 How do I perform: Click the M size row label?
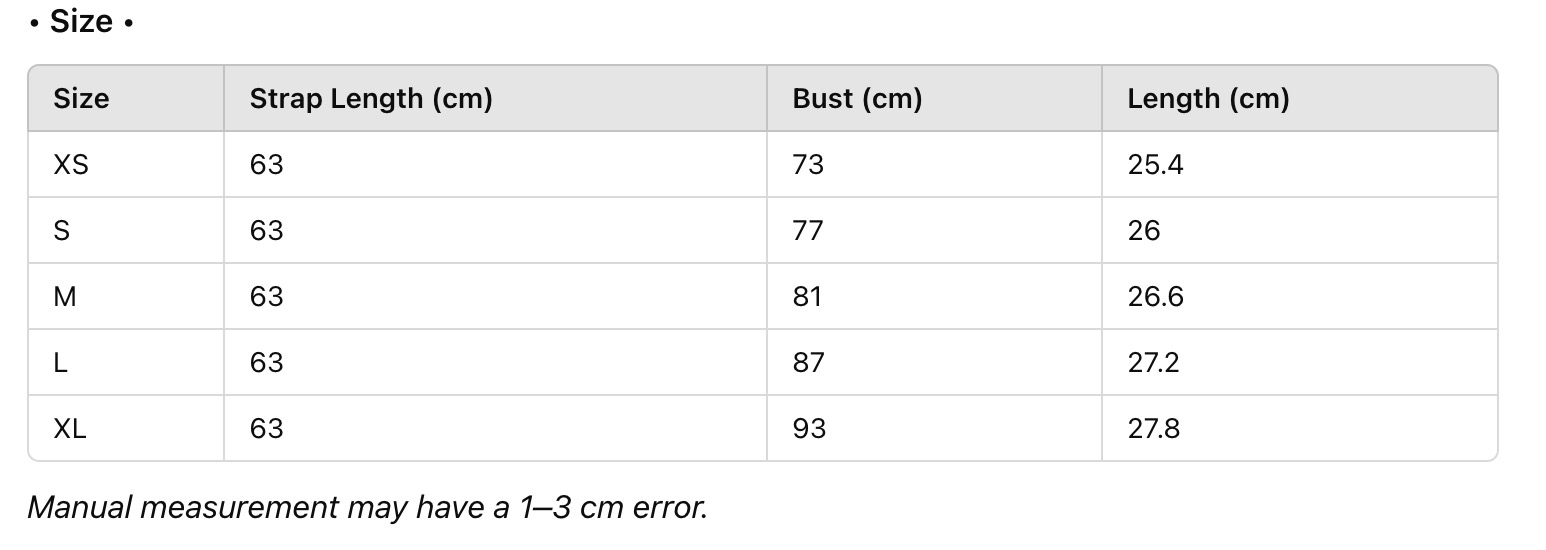(x=65, y=297)
